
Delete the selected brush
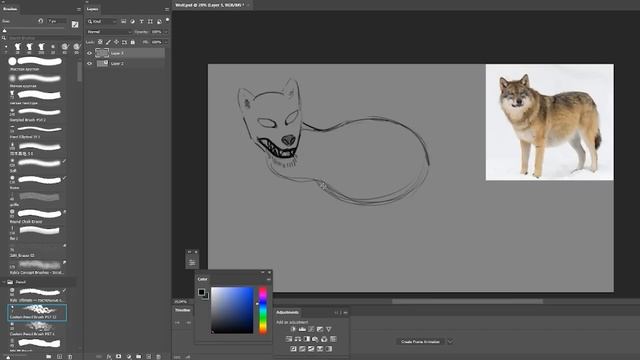[70, 356]
